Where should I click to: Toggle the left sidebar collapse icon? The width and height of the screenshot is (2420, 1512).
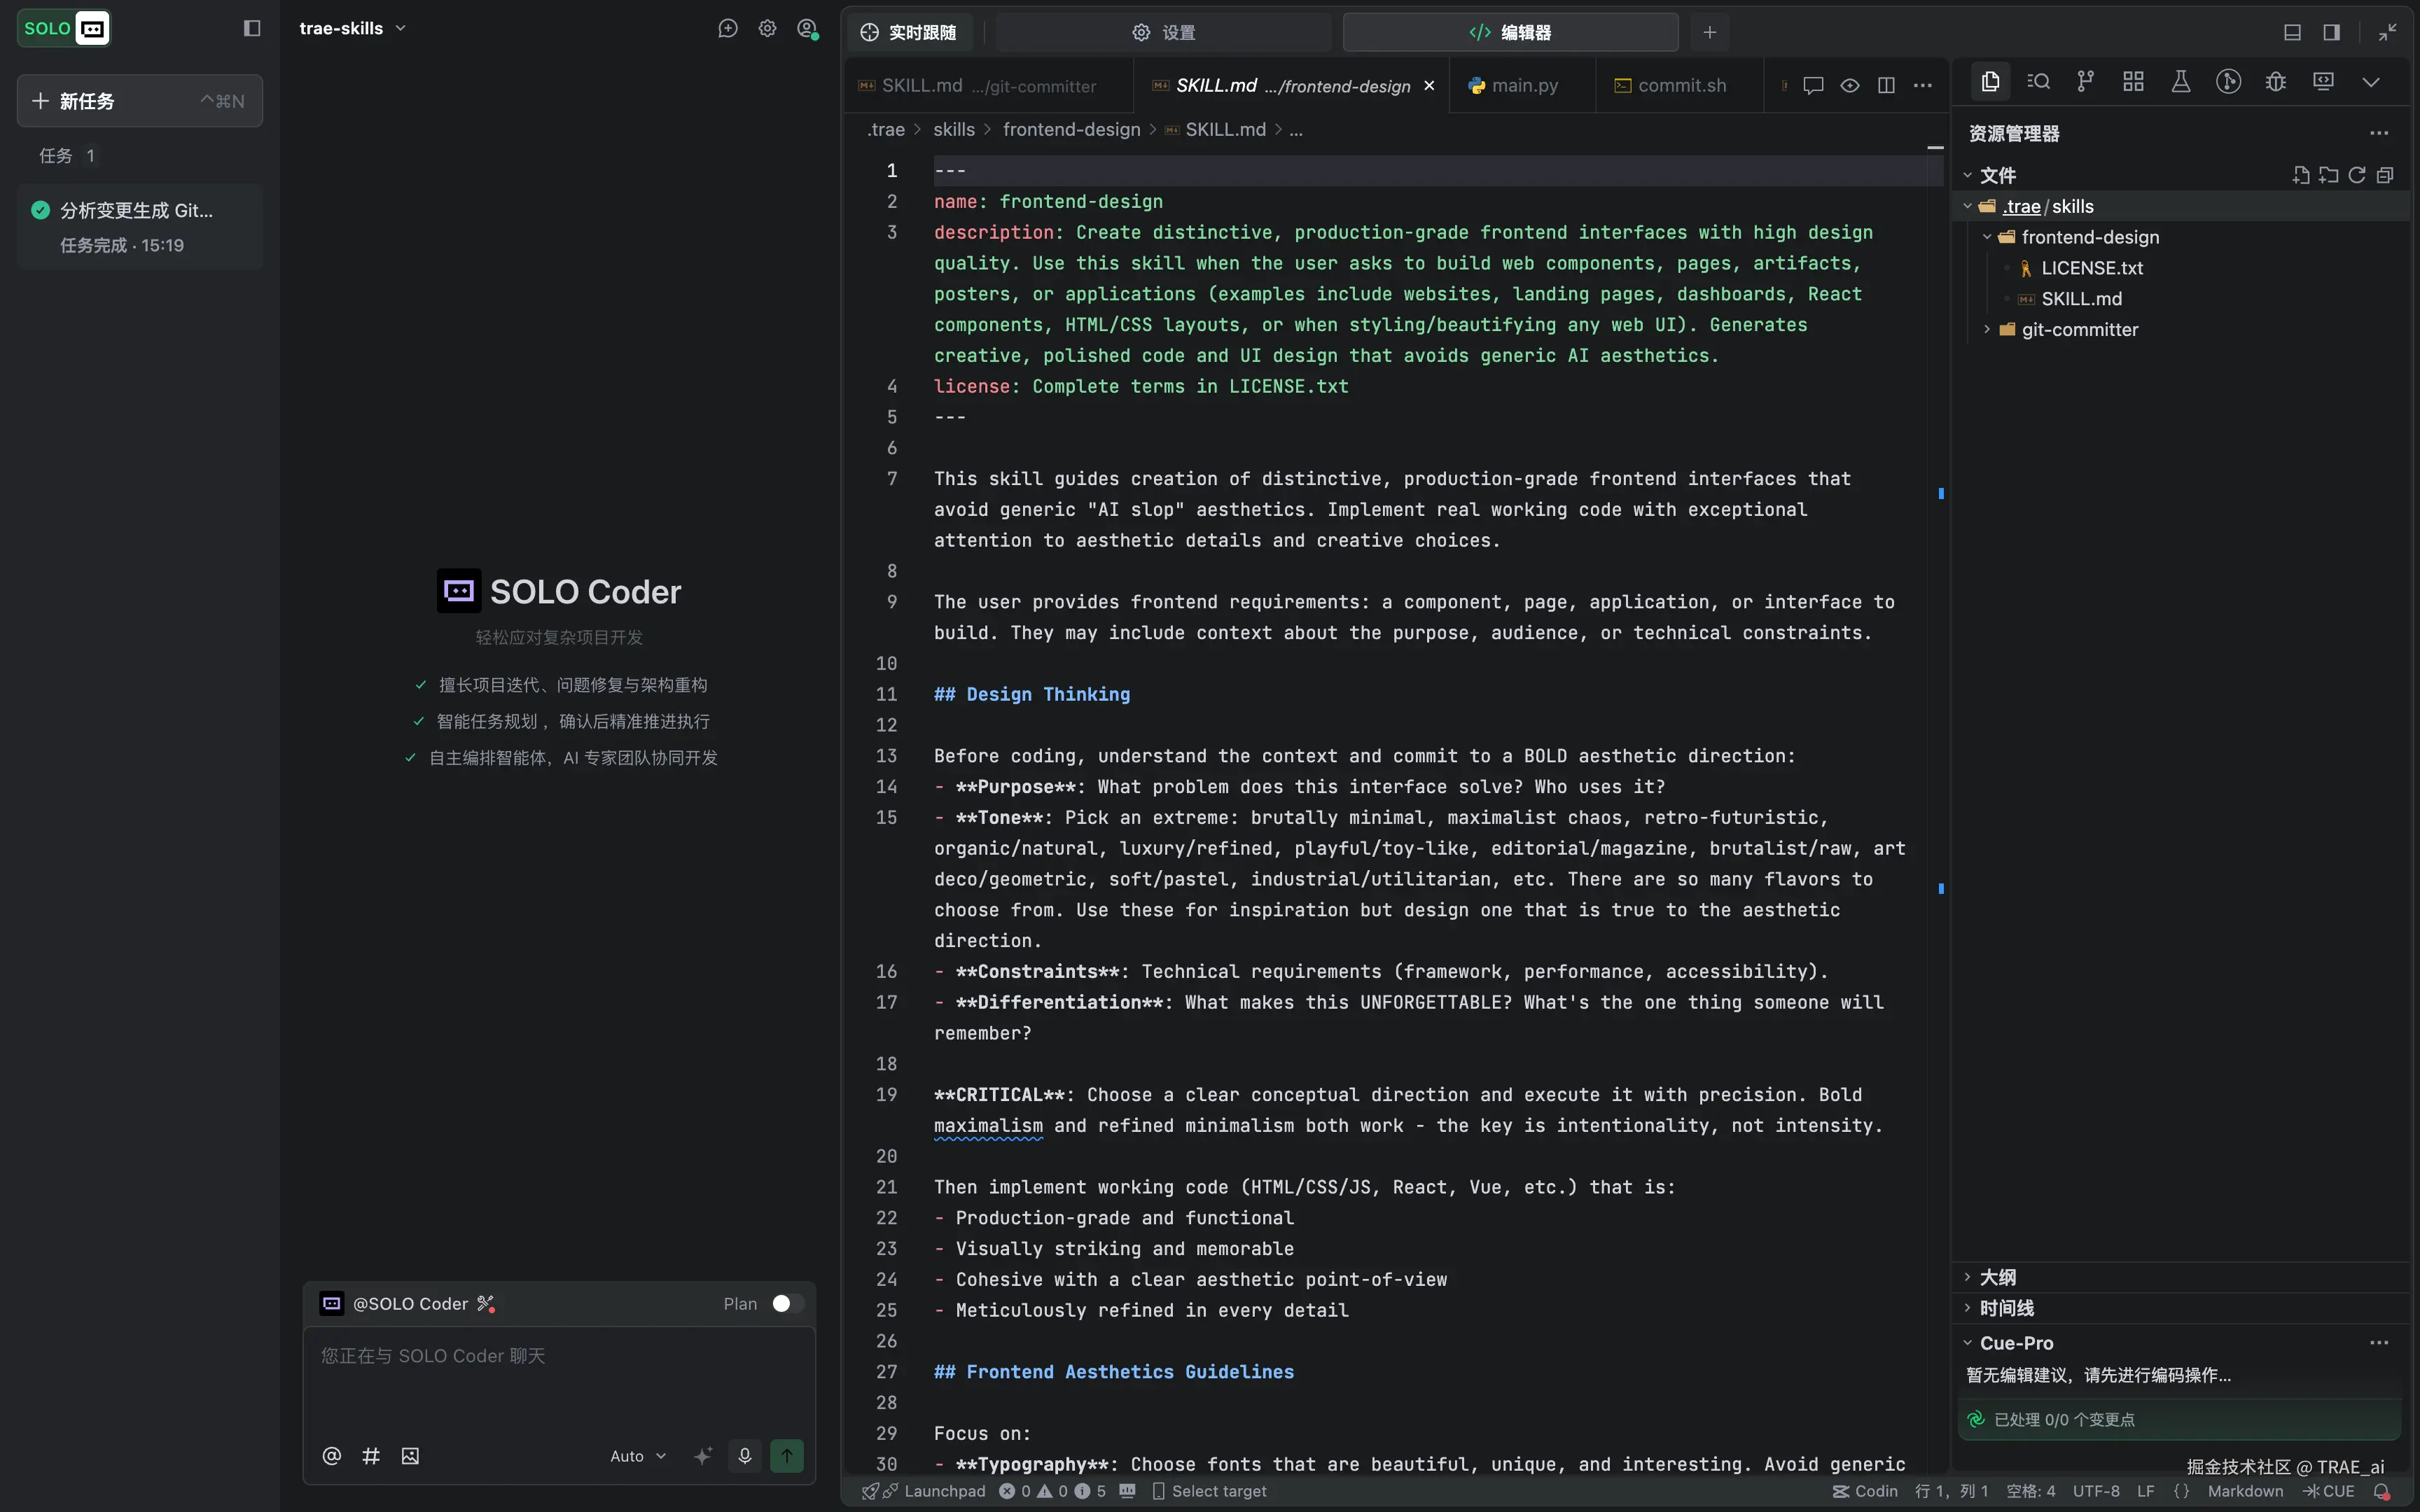click(x=252, y=28)
